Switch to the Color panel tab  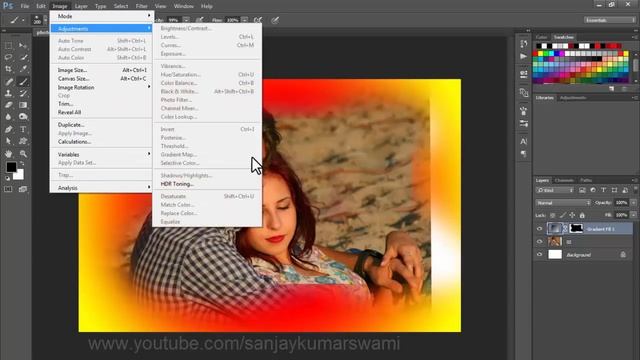click(542, 37)
